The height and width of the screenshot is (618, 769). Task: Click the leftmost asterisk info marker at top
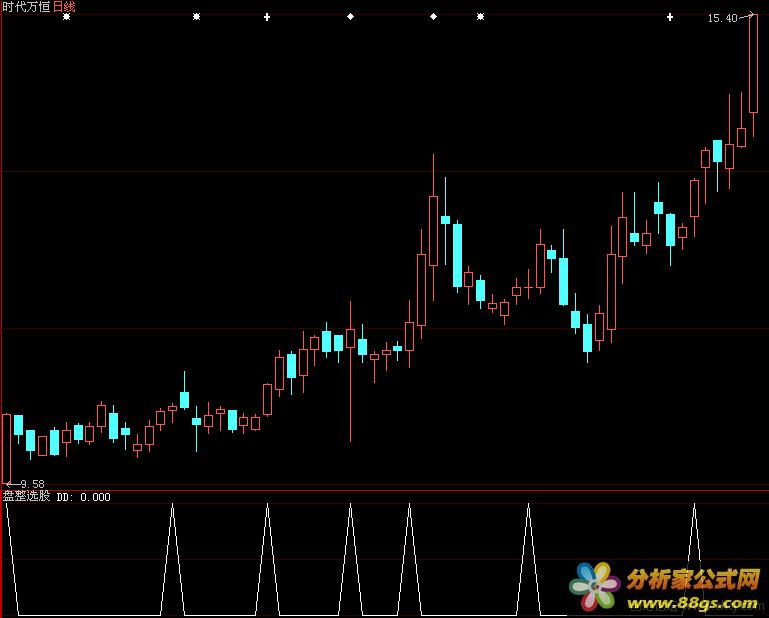coord(67,17)
